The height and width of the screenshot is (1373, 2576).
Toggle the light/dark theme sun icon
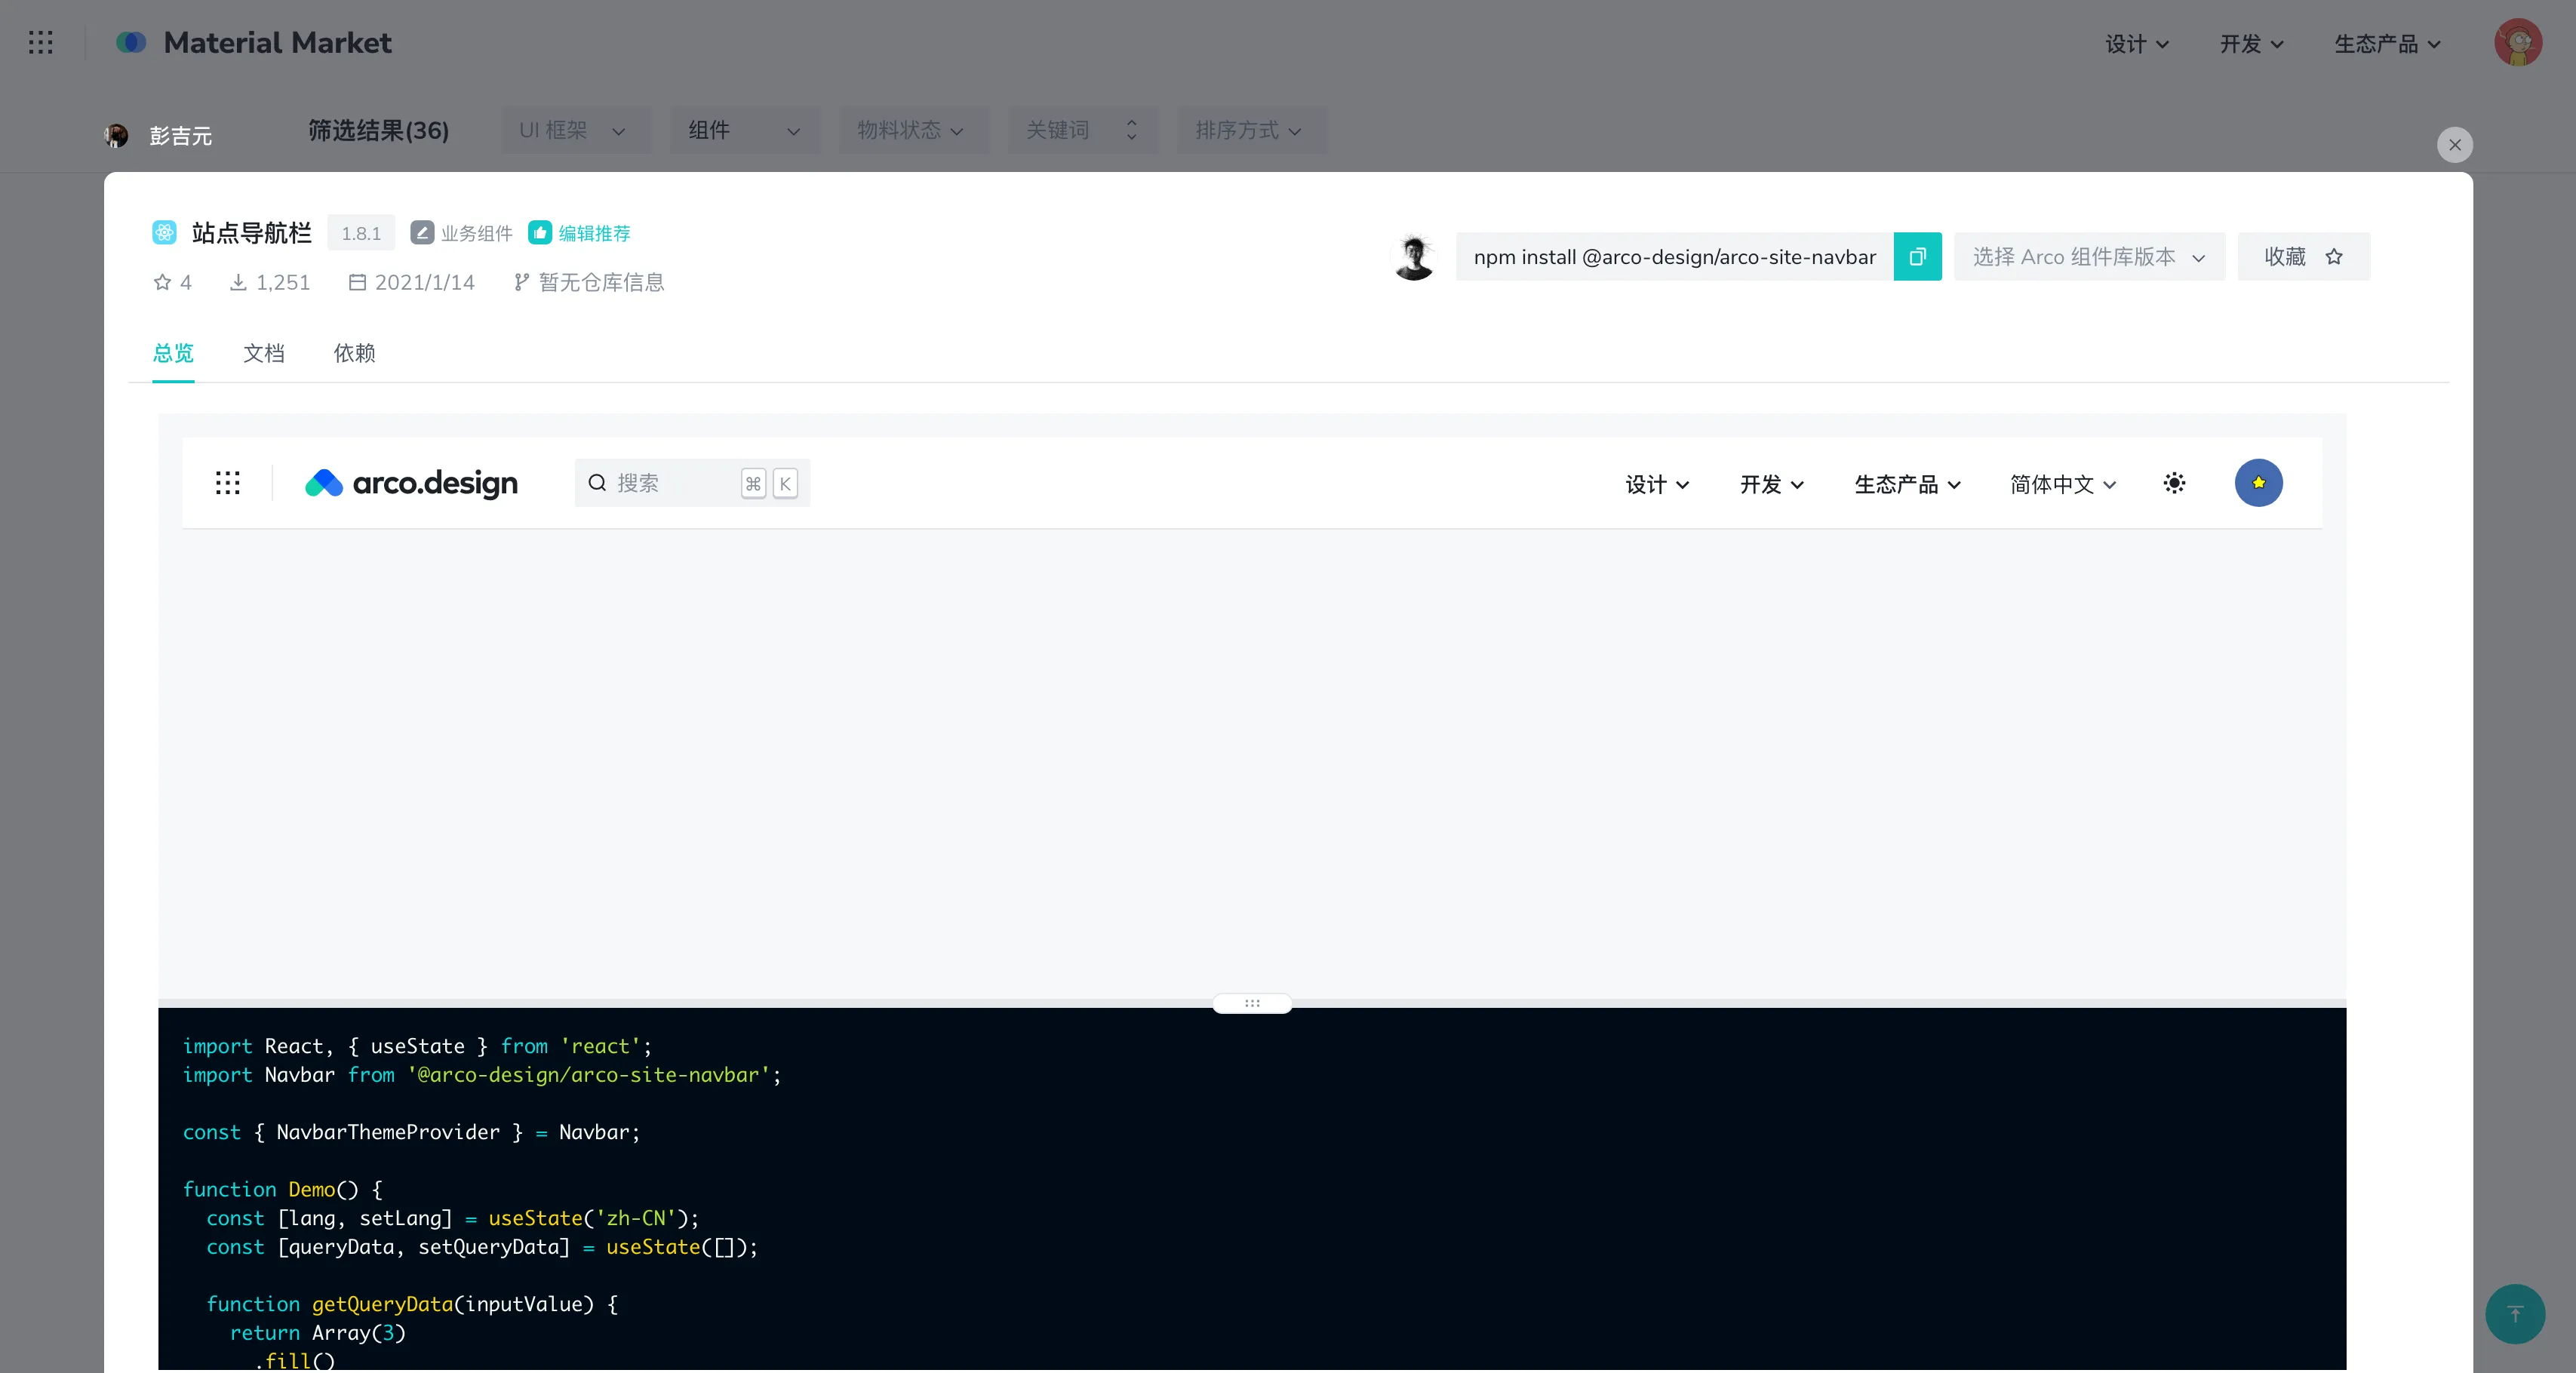[2174, 484]
